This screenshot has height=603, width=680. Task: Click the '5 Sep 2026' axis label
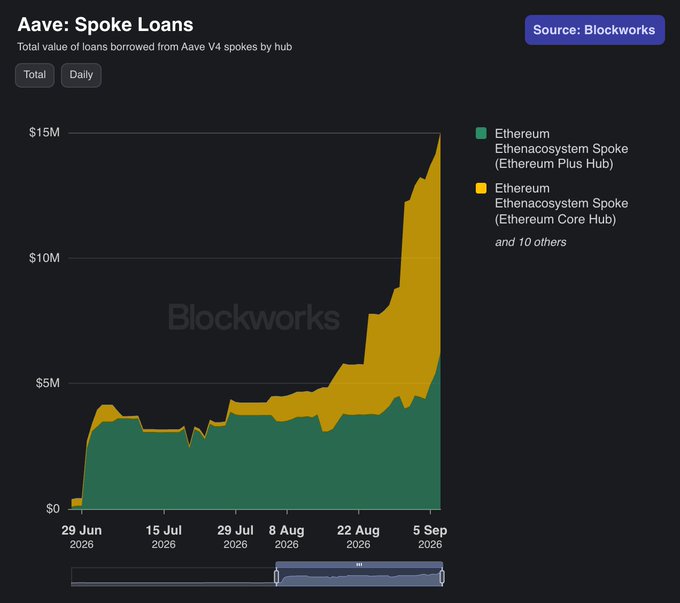430,537
